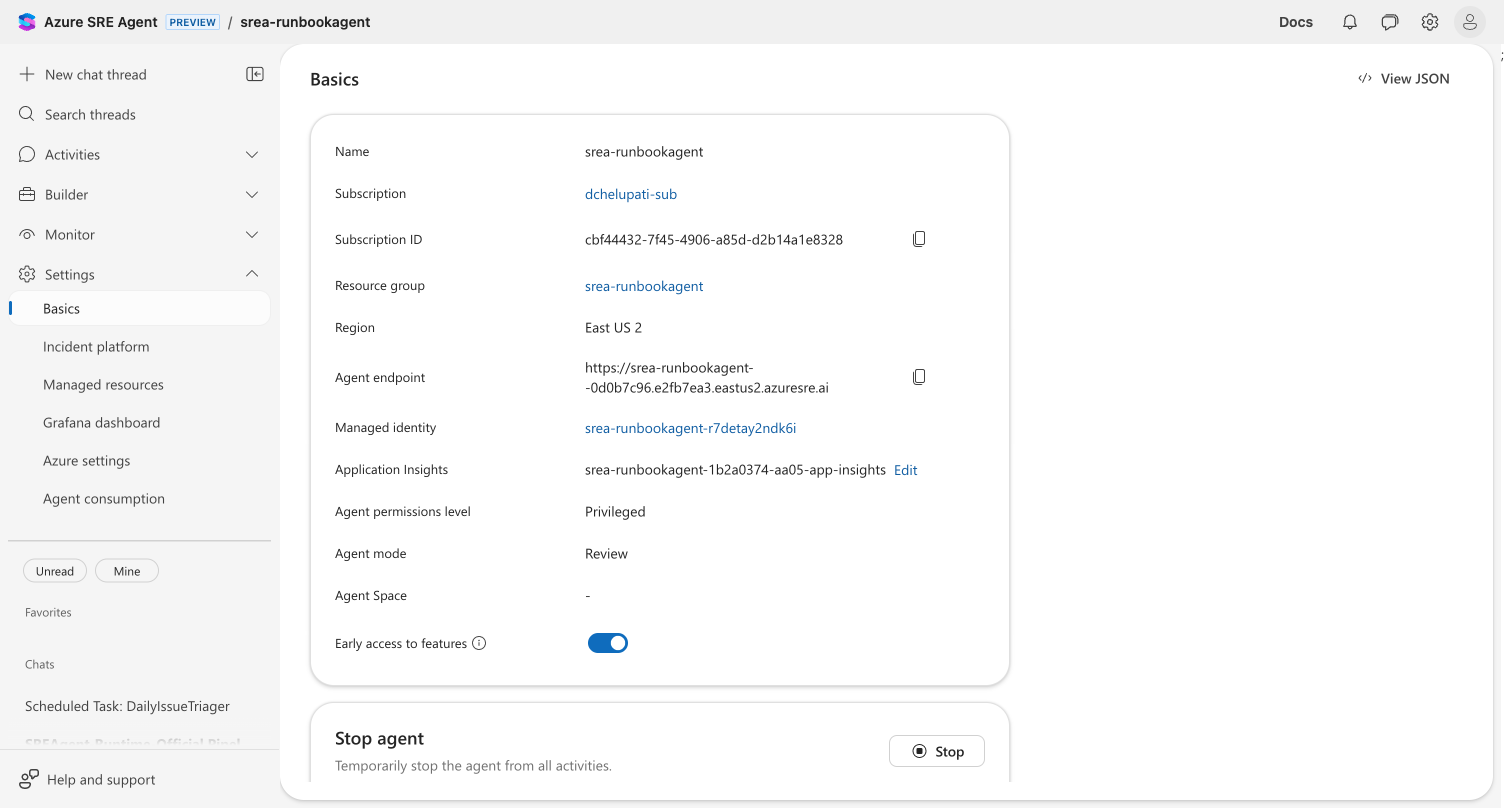
Task: Click the Stop agent button
Action: (937, 751)
